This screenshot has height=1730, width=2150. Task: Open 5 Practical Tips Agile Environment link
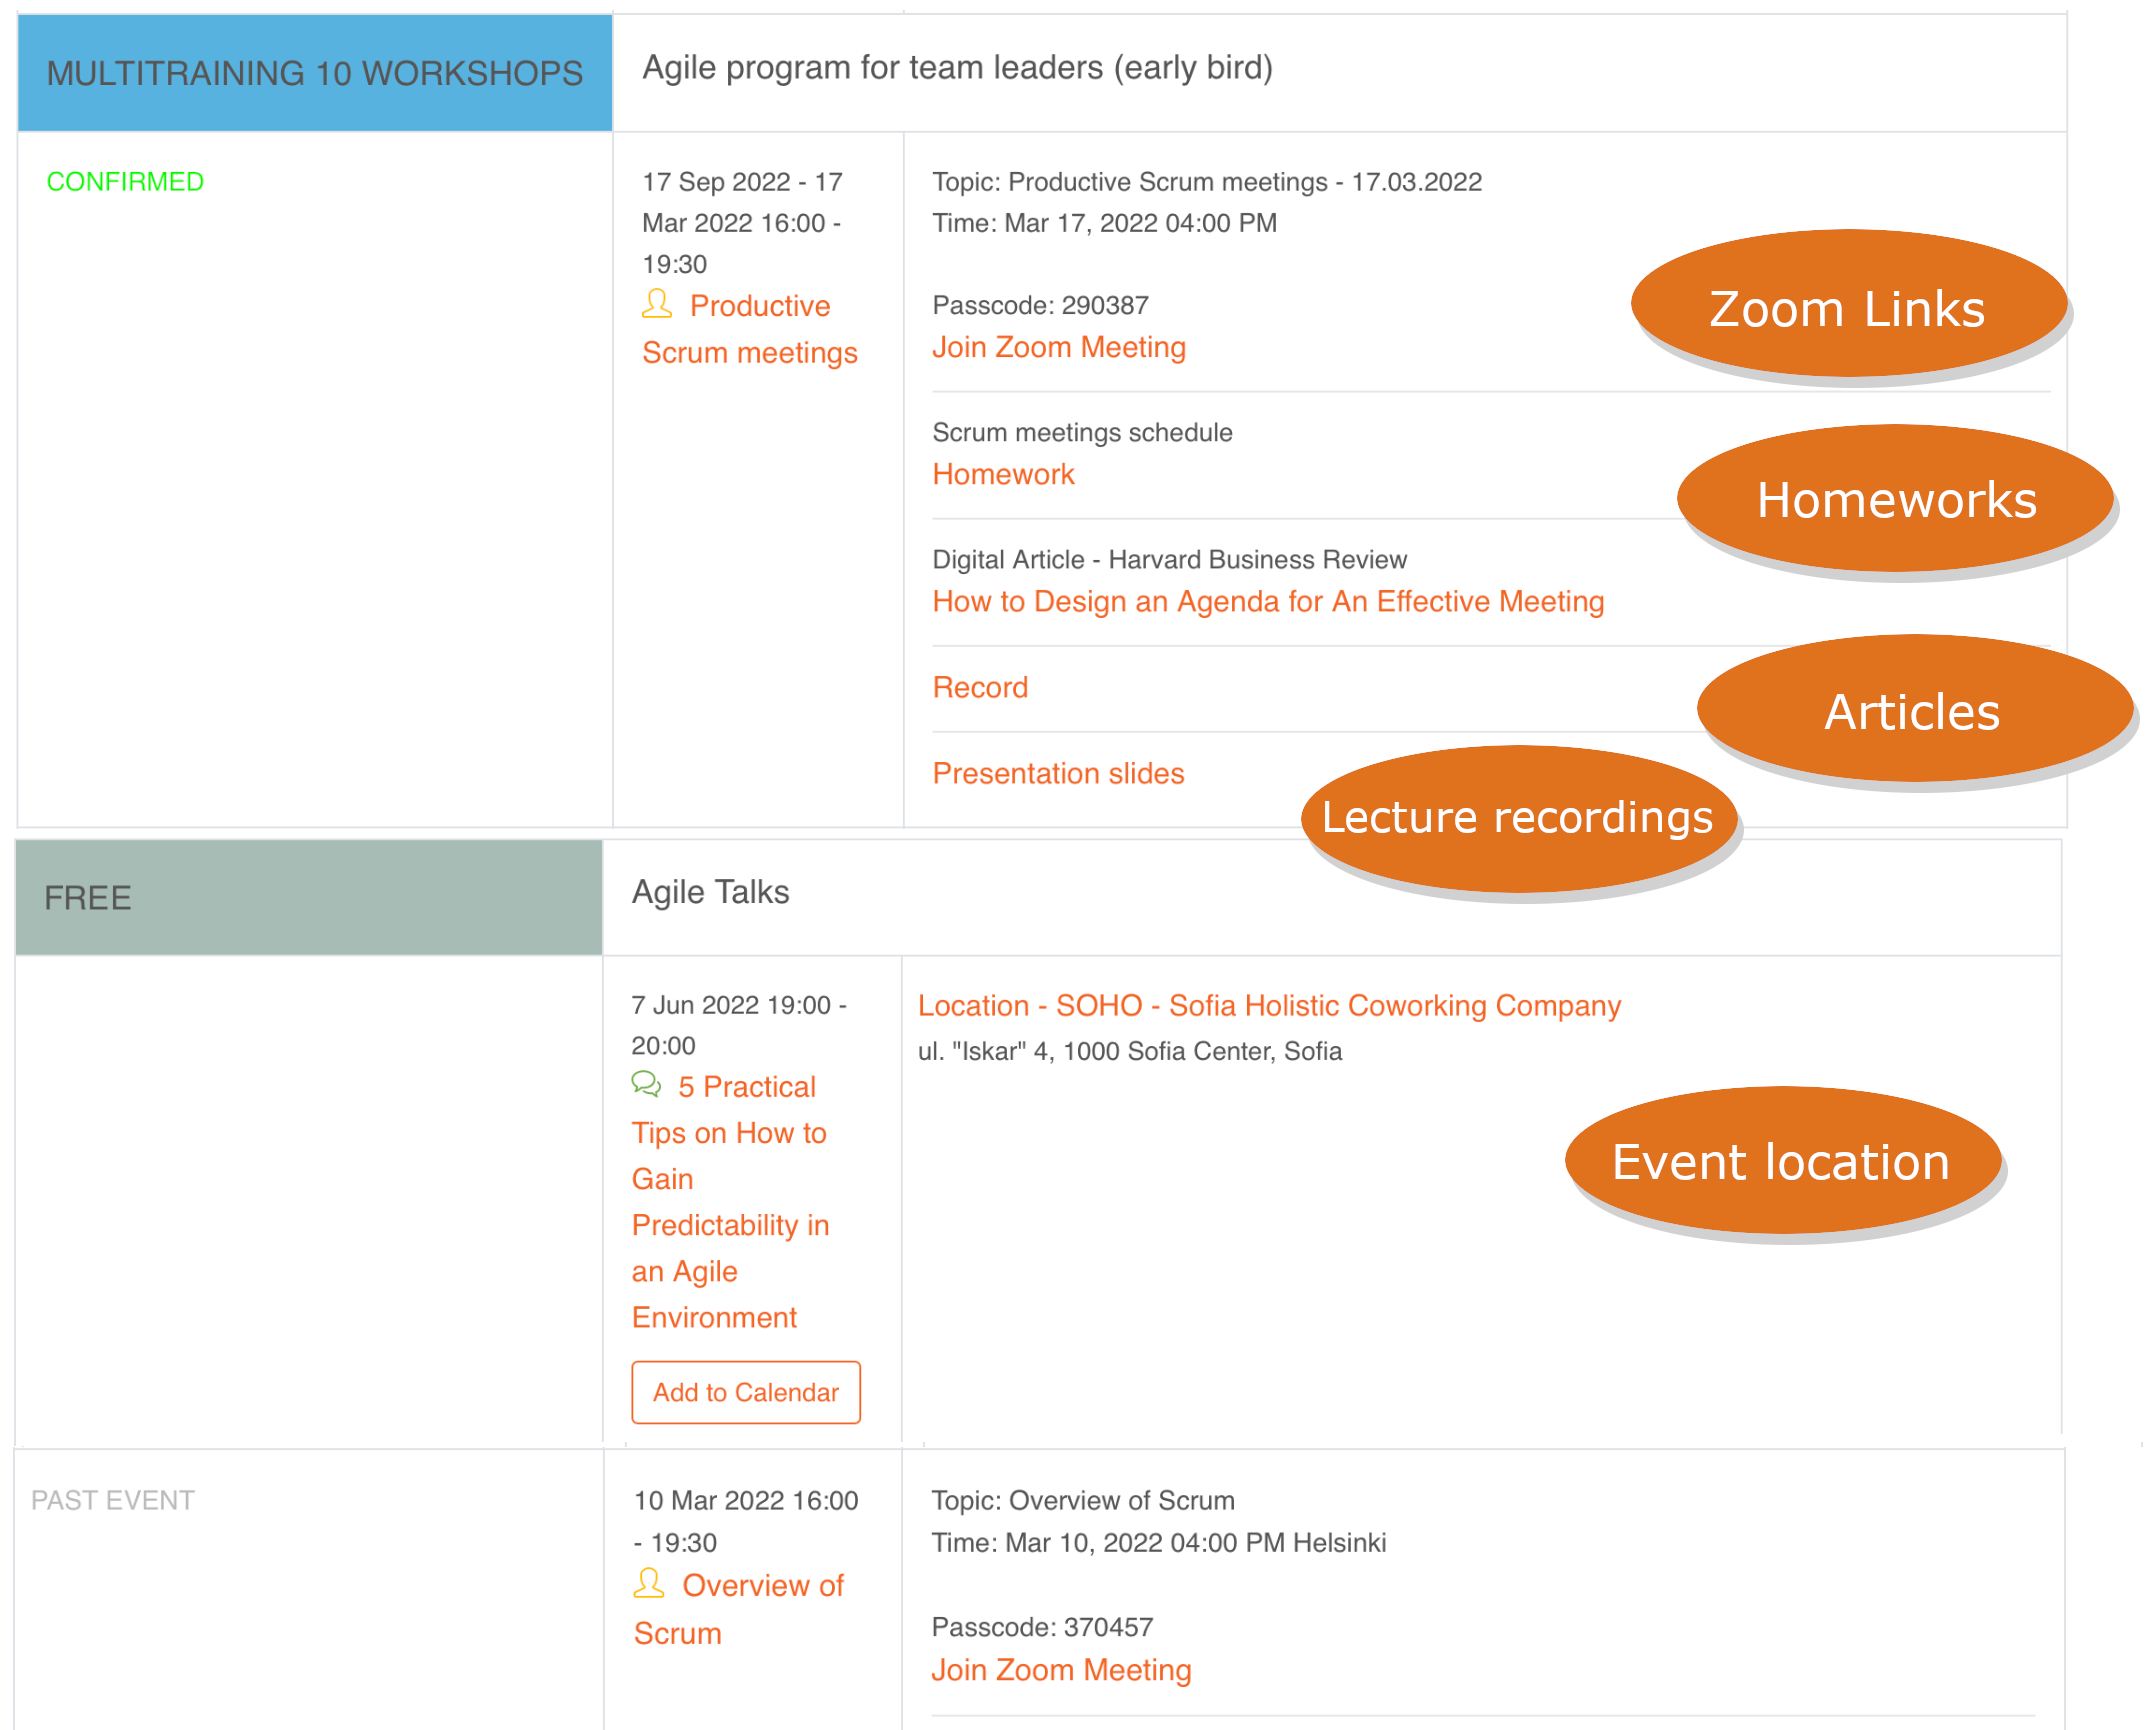tap(731, 1202)
